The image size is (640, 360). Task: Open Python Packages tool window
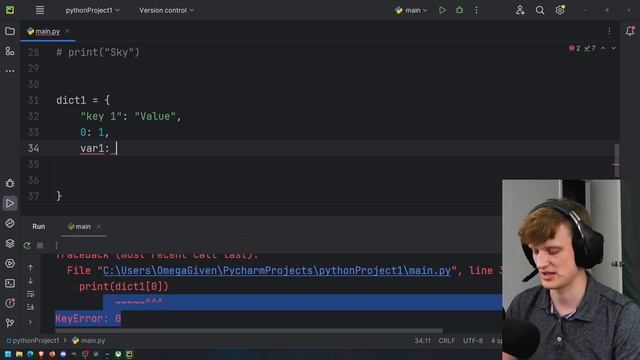(10, 223)
